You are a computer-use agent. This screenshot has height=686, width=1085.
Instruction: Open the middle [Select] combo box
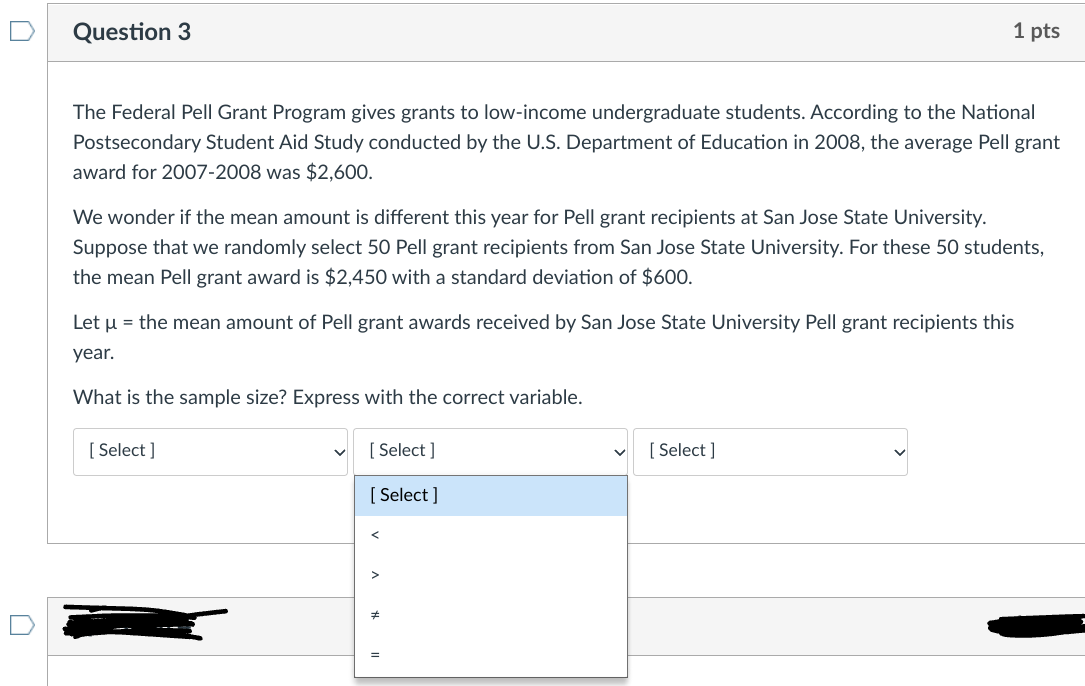pyautogui.click(x=490, y=452)
